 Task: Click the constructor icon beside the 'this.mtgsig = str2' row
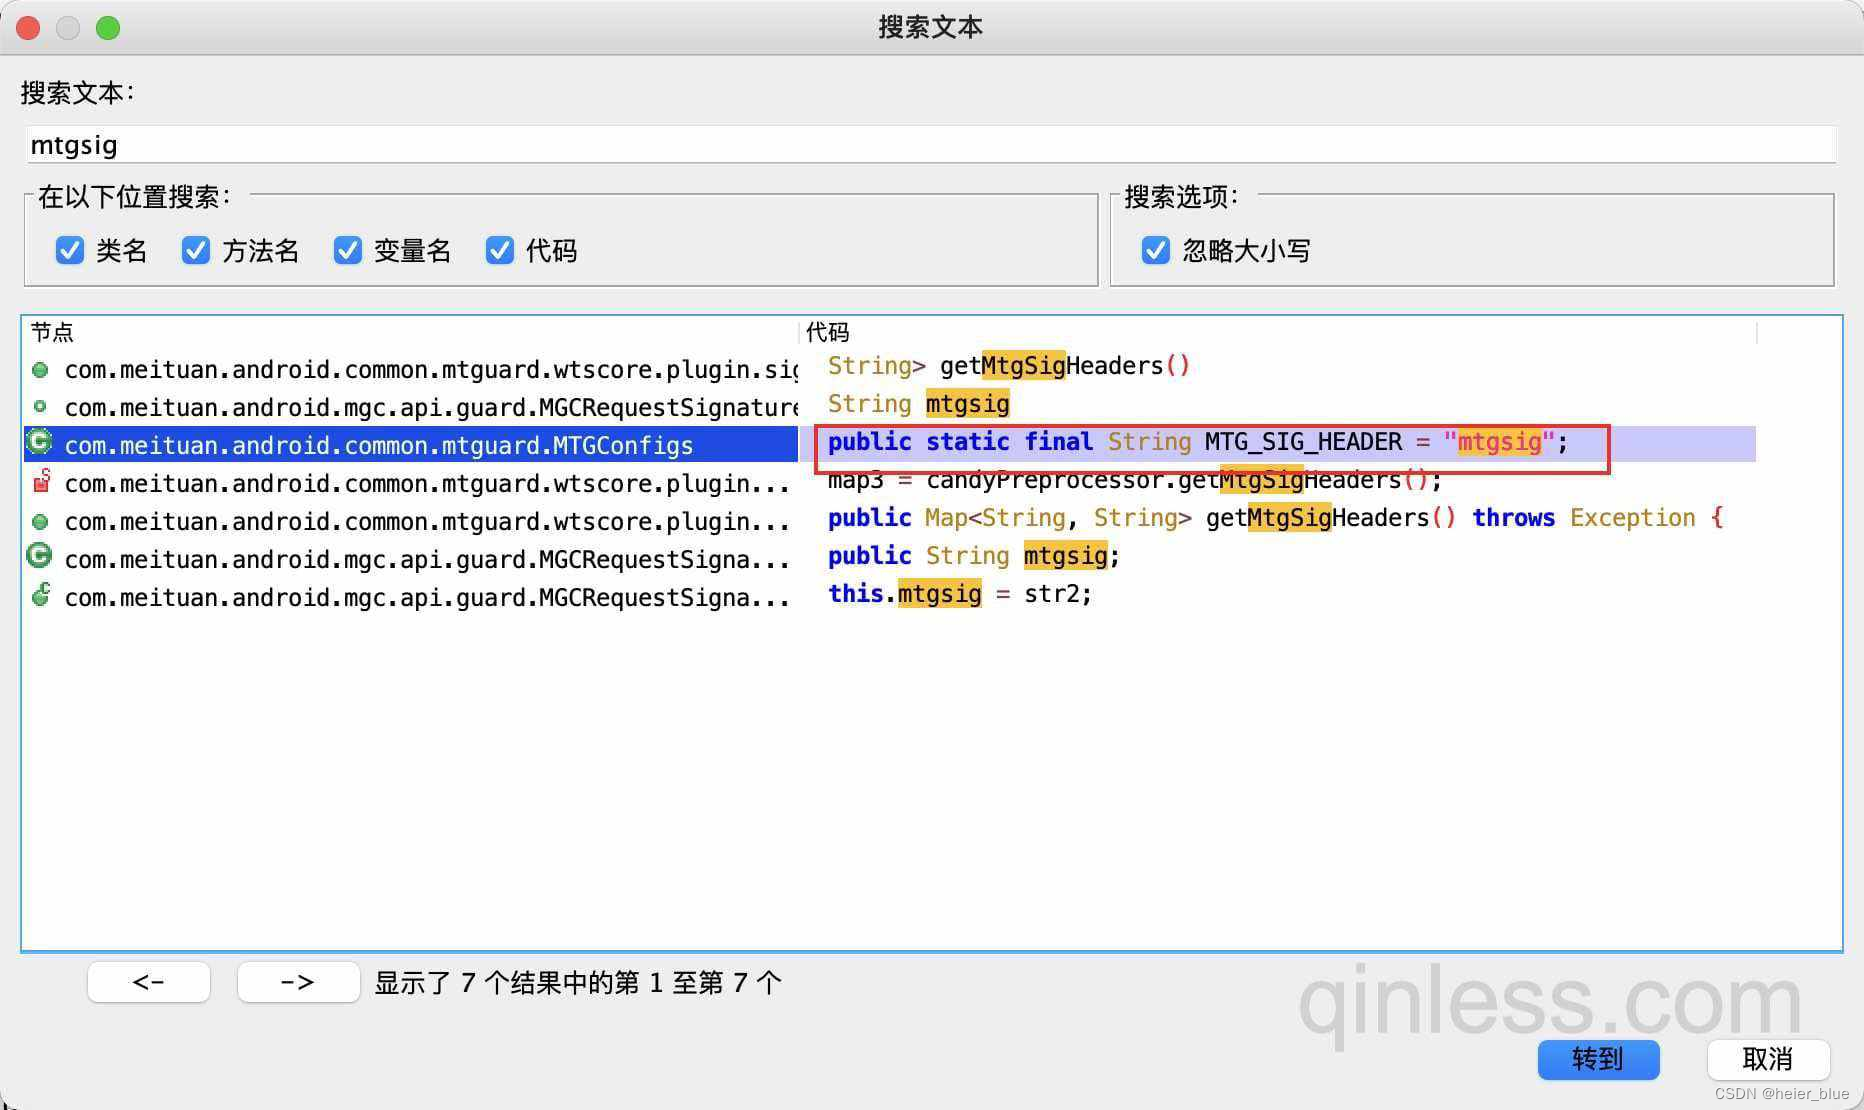point(41,595)
